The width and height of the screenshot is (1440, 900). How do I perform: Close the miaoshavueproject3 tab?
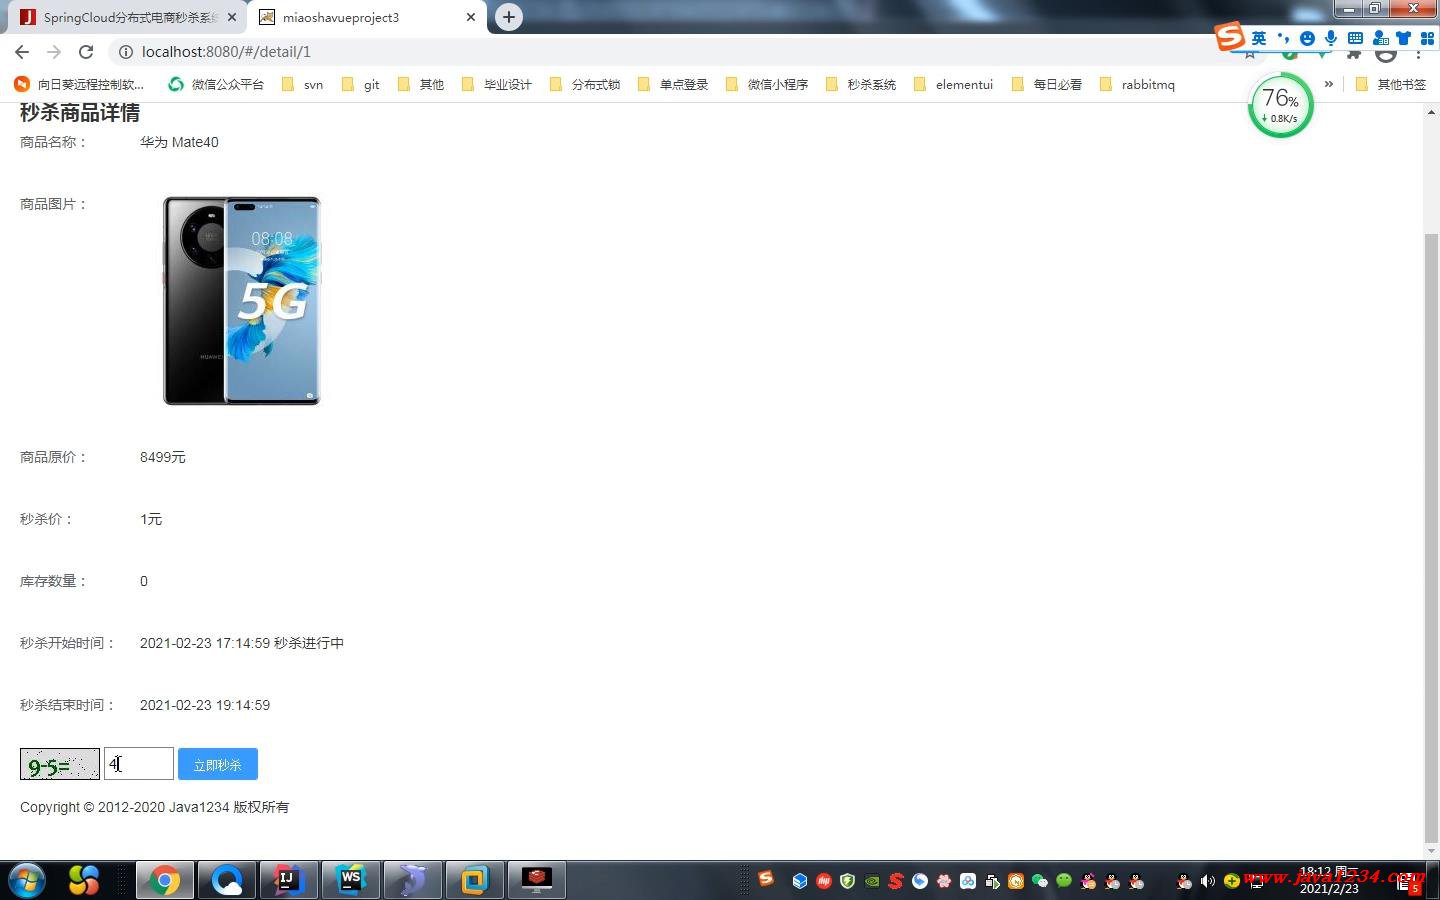(x=471, y=17)
